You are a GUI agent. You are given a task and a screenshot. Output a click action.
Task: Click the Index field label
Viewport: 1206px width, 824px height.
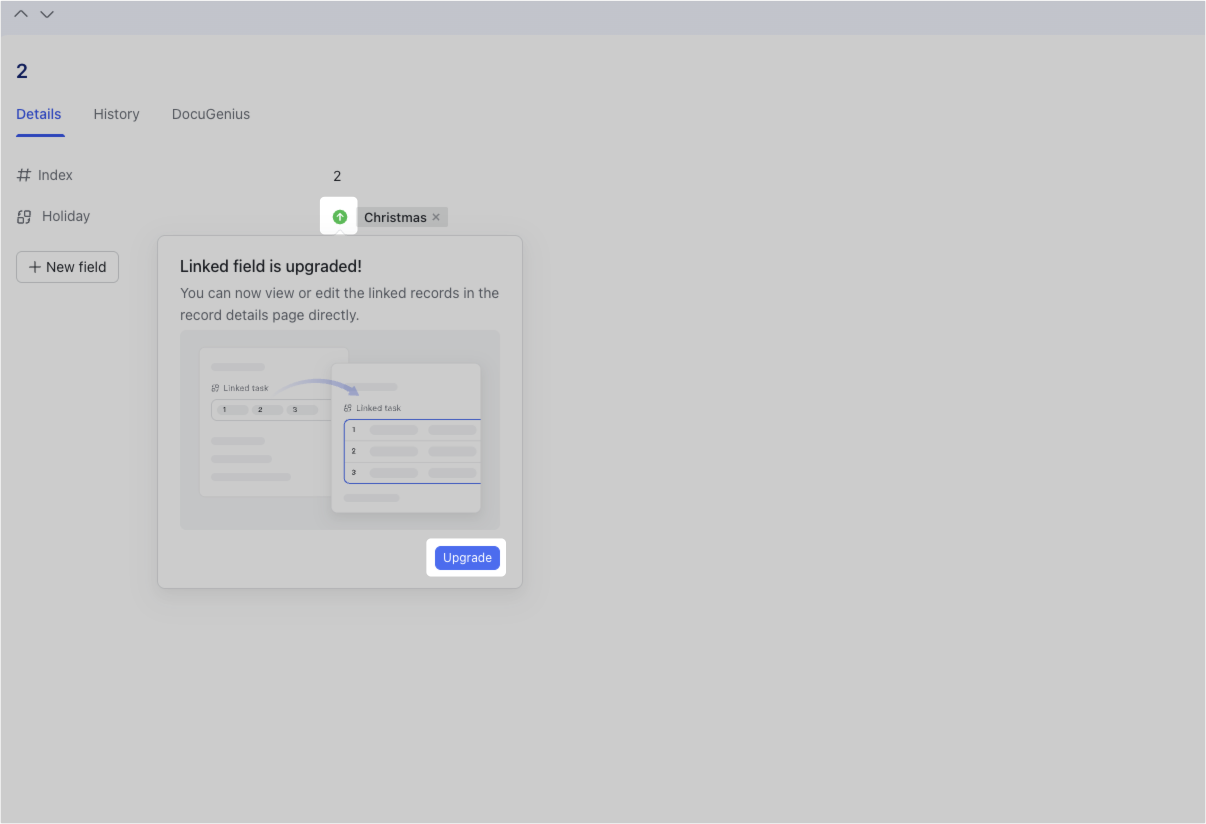click(x=55, y=175)
